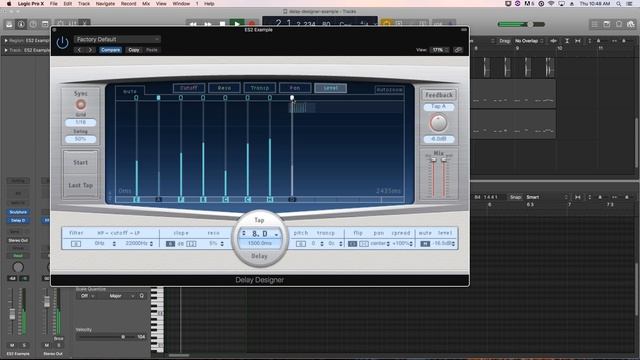The height and width of the screenshot is (360, 640).
Task: Toggle the tap mute M button
Action: click(425, 244)
